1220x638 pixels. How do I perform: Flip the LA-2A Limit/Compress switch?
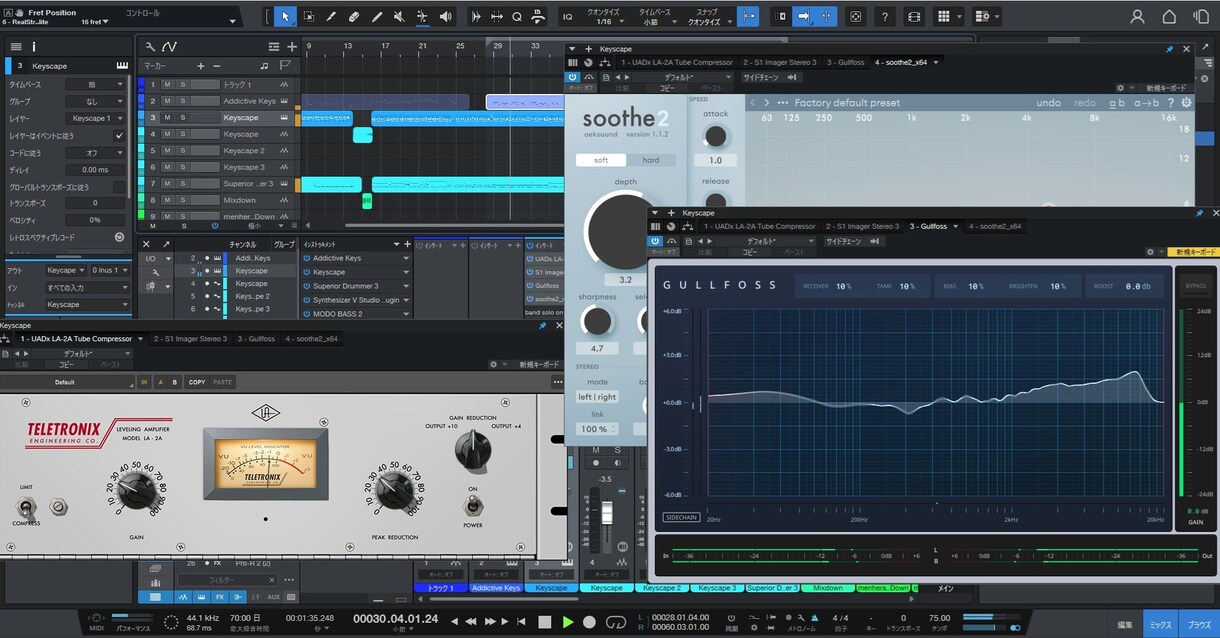click(x=27, y=507)
